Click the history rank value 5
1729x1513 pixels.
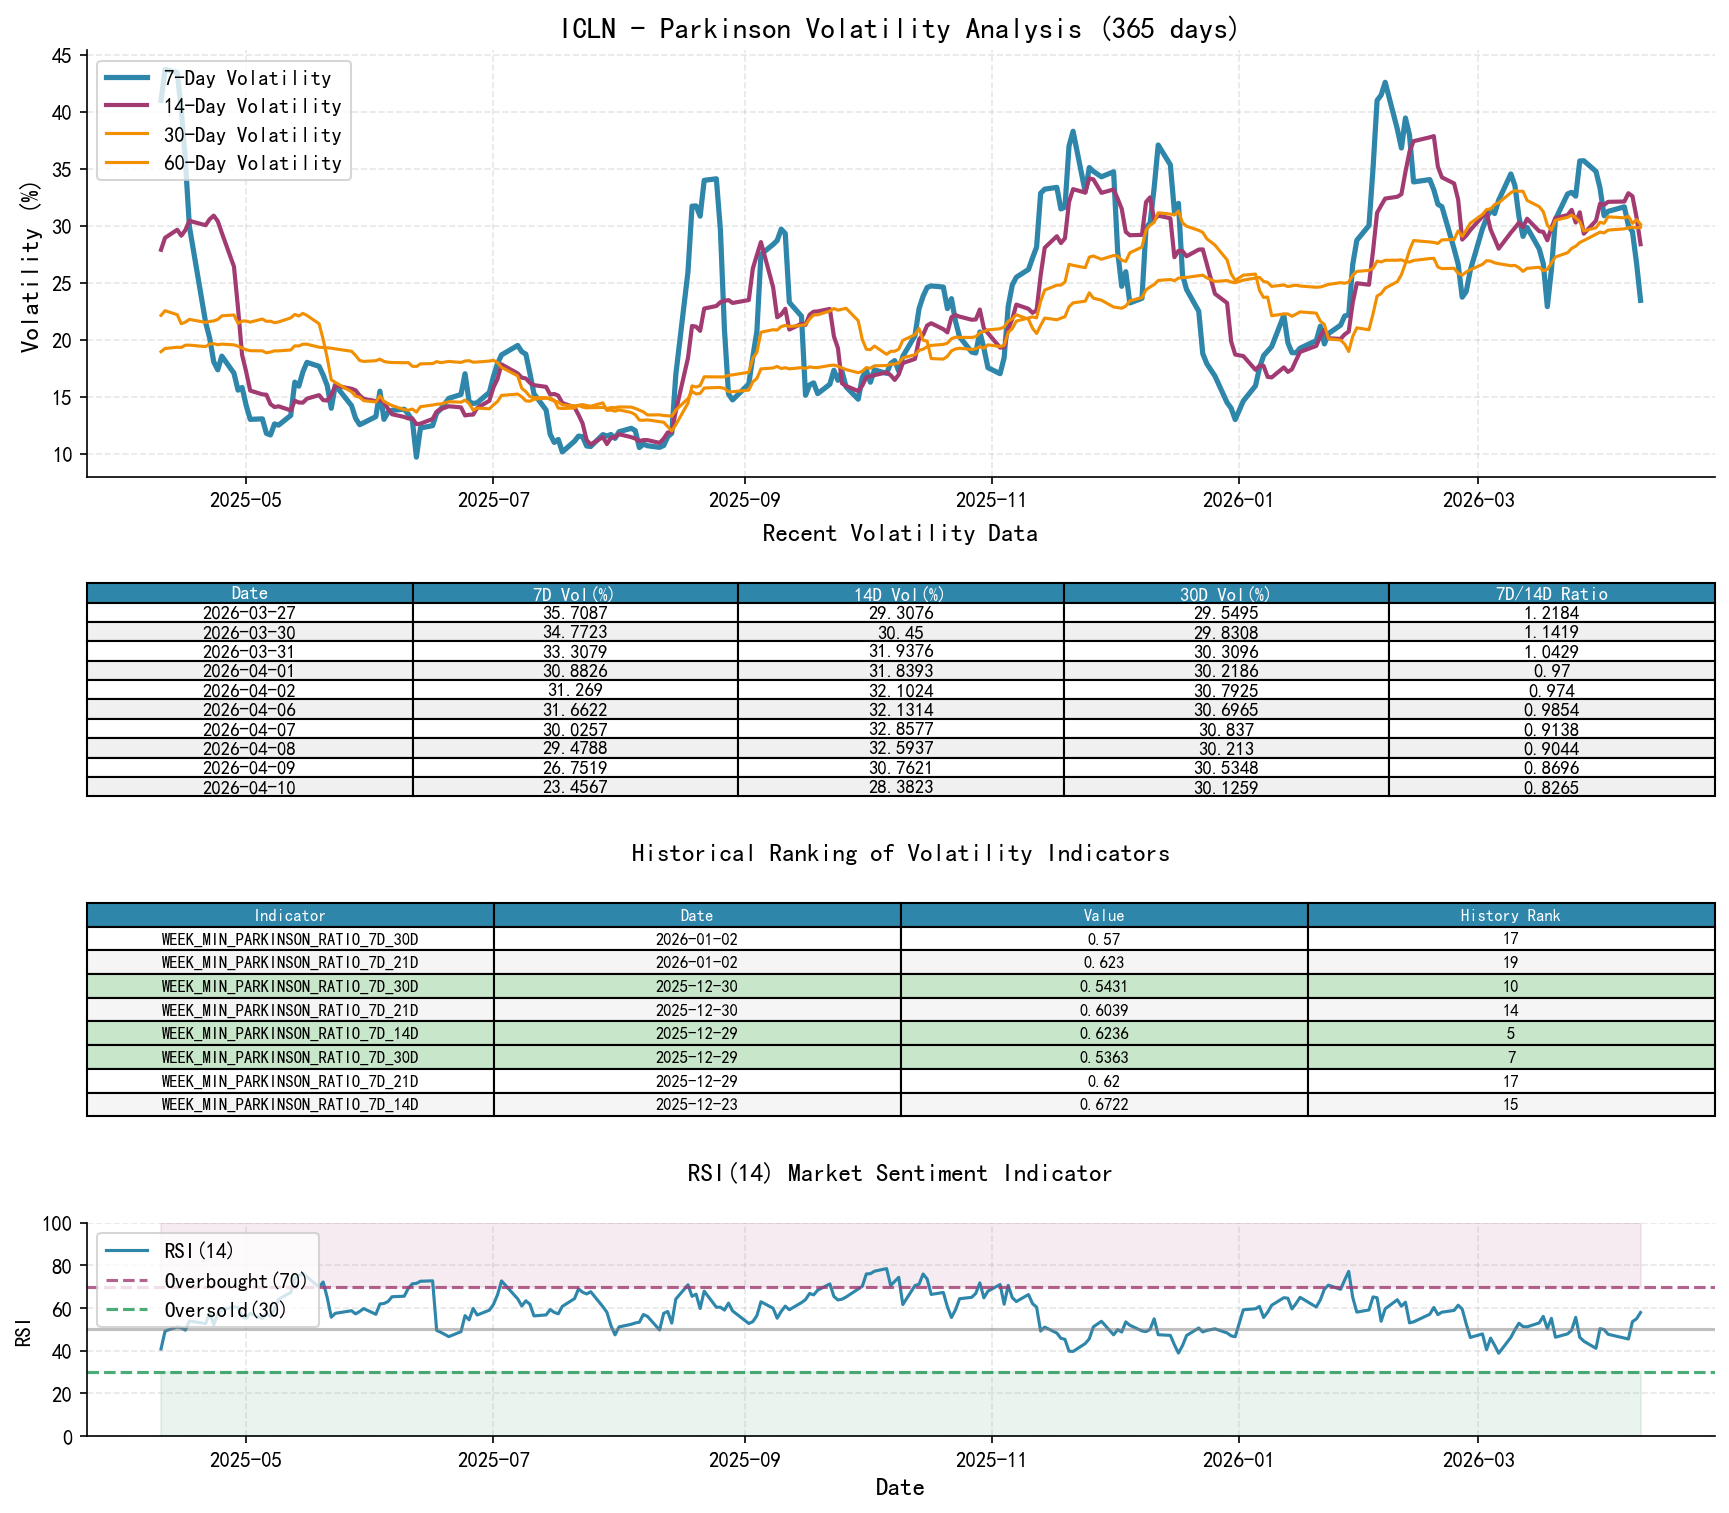click(x=1511, y=1034)
